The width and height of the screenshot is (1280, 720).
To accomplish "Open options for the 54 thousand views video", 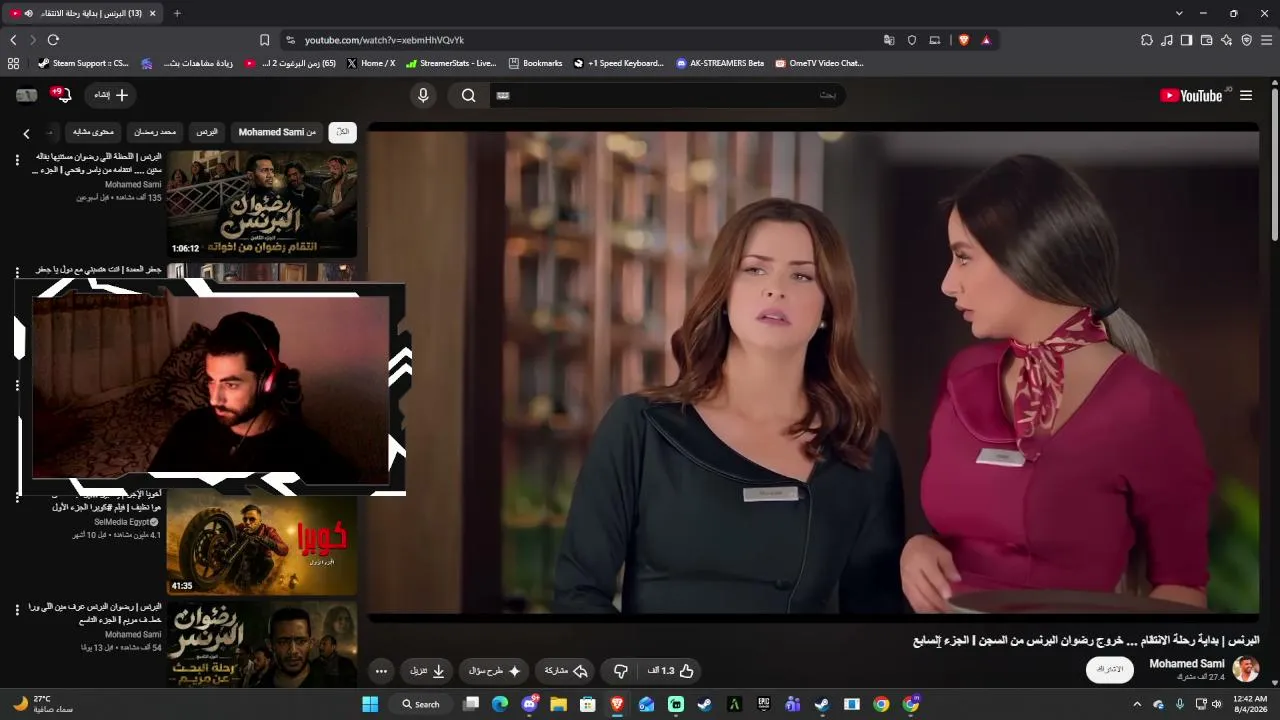I will 17,610.
